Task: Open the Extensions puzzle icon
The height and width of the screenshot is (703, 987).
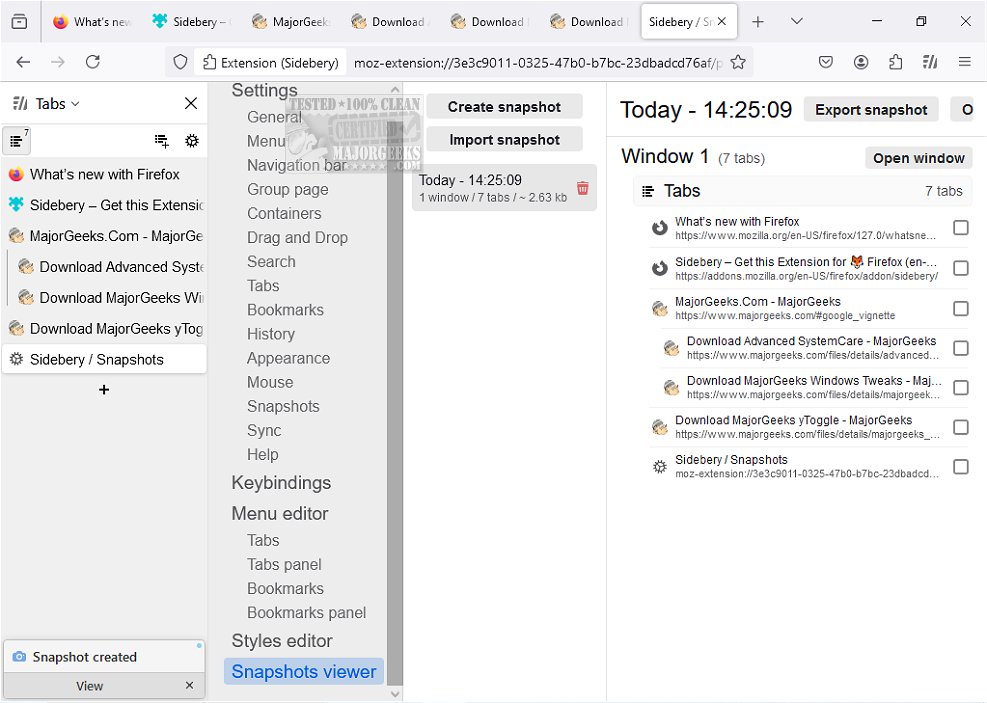Action: [895, 62]
